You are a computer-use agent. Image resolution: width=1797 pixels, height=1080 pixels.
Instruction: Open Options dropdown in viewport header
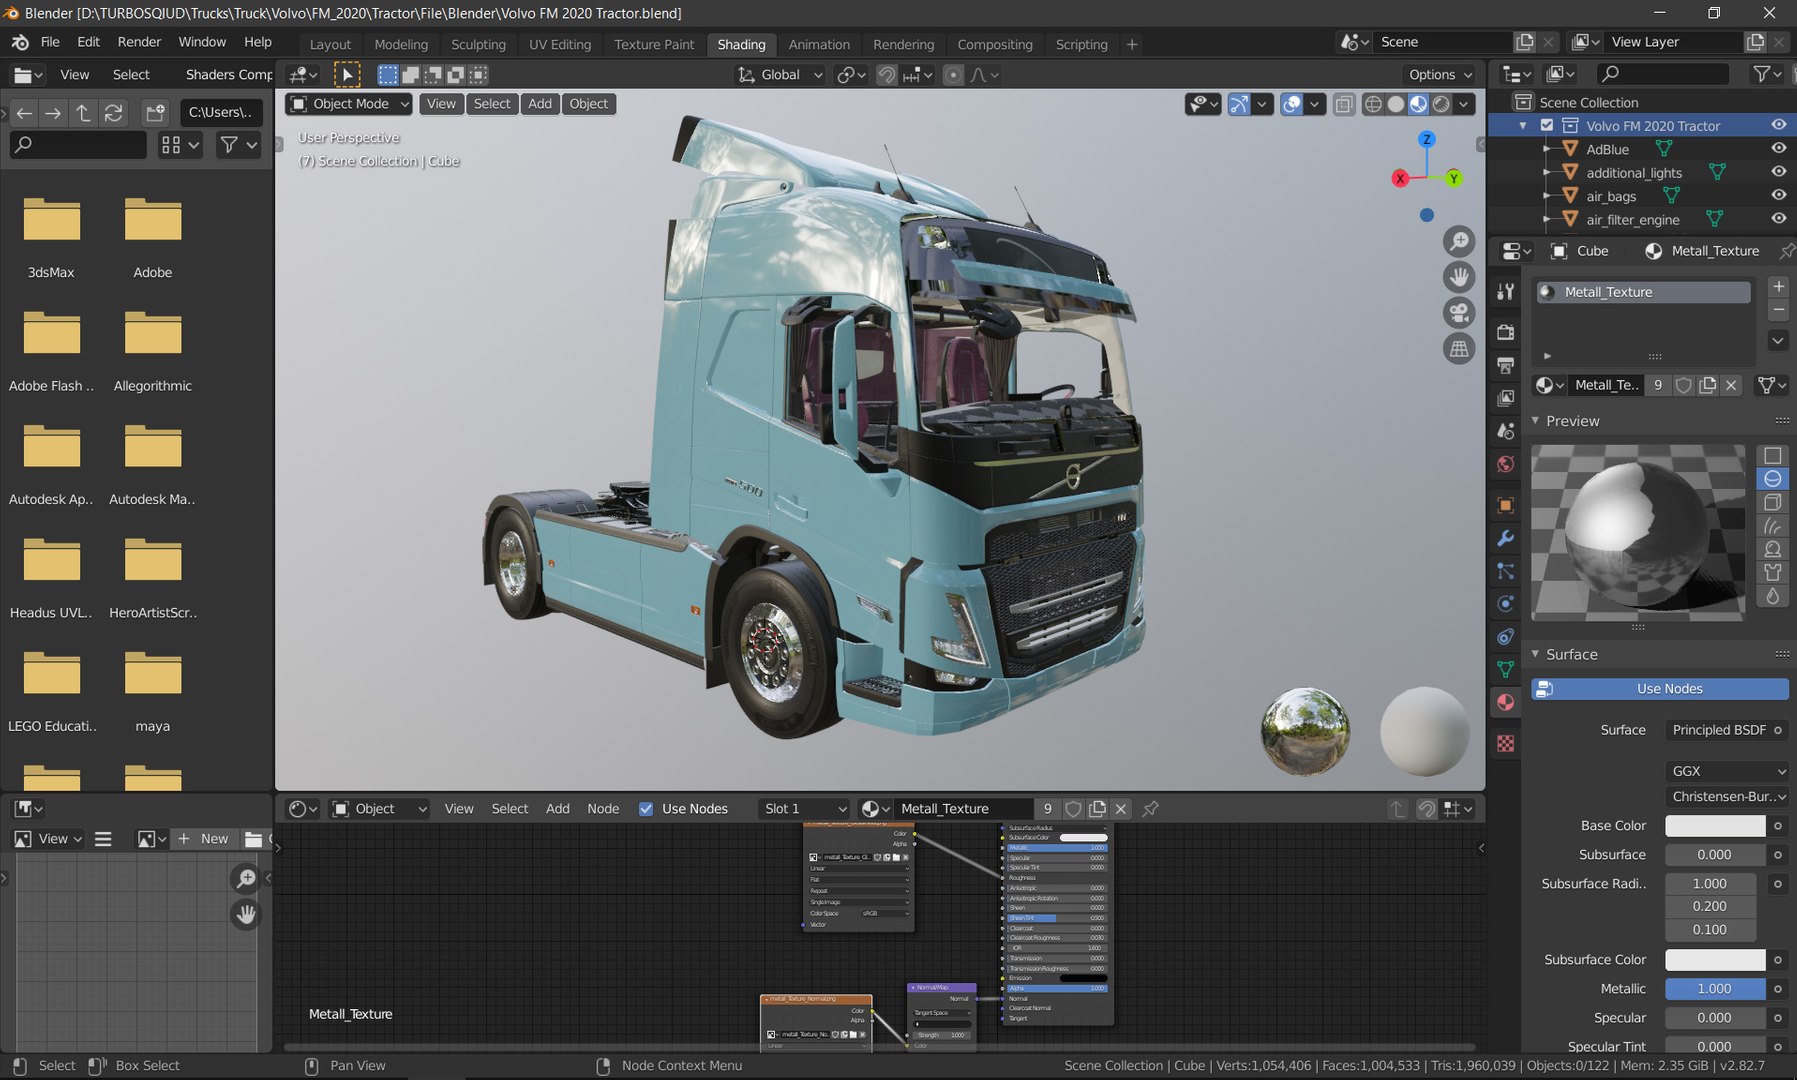(1439, 75)
